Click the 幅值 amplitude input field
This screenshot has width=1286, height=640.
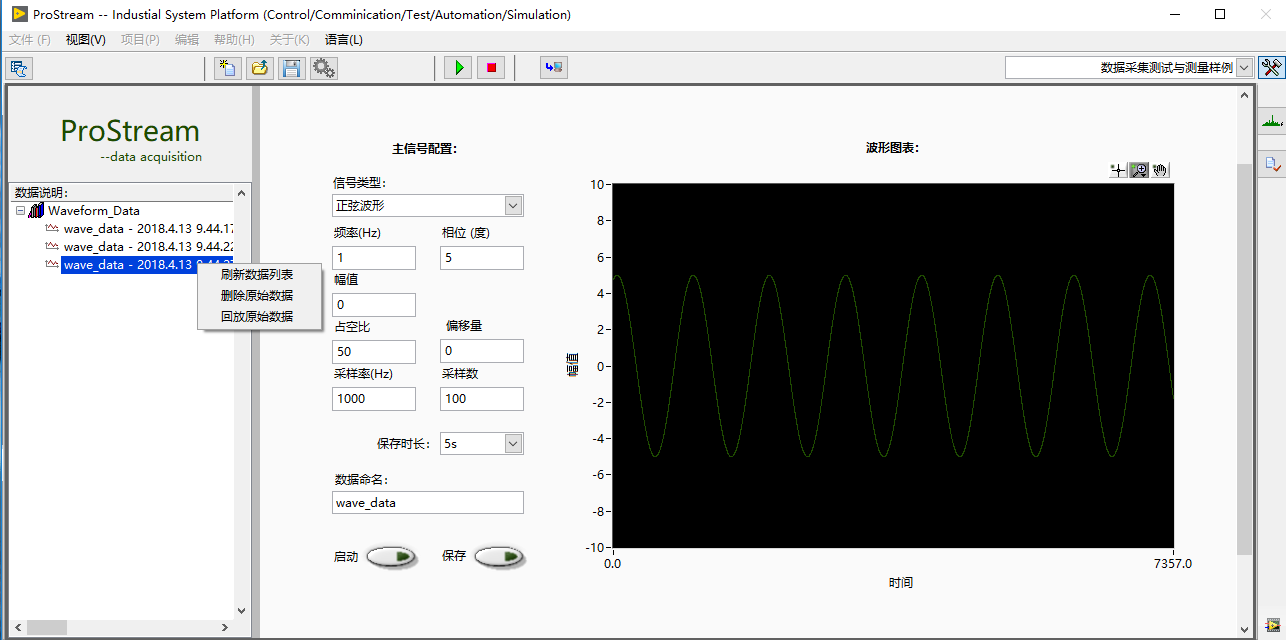(x=374, y=305)
